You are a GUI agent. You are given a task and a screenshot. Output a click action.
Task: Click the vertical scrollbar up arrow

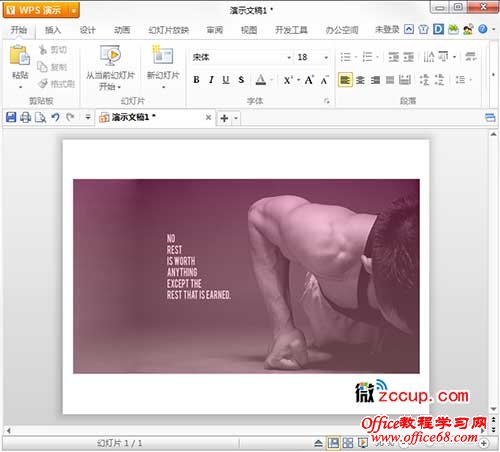(493, 134)
